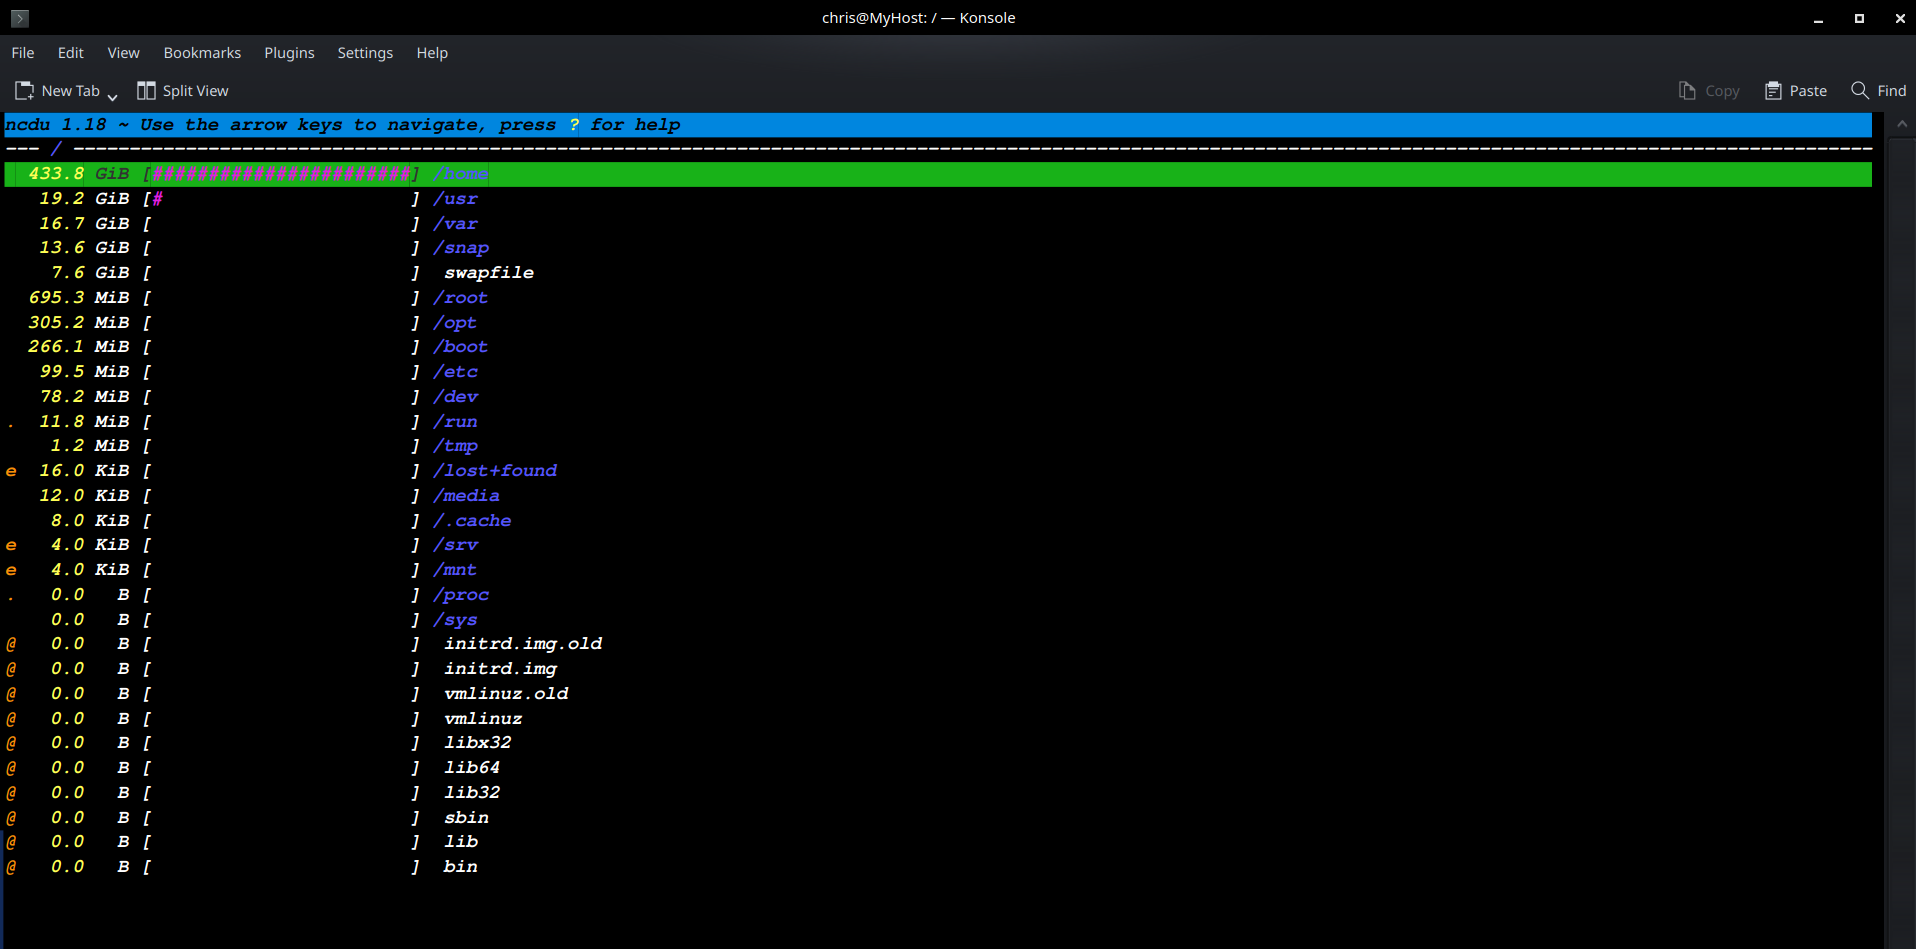Image resolution: width=1916 pixels, height=949 pixels.
Task: Click the Copy icon in toolbar
Action: [1687, 91]
